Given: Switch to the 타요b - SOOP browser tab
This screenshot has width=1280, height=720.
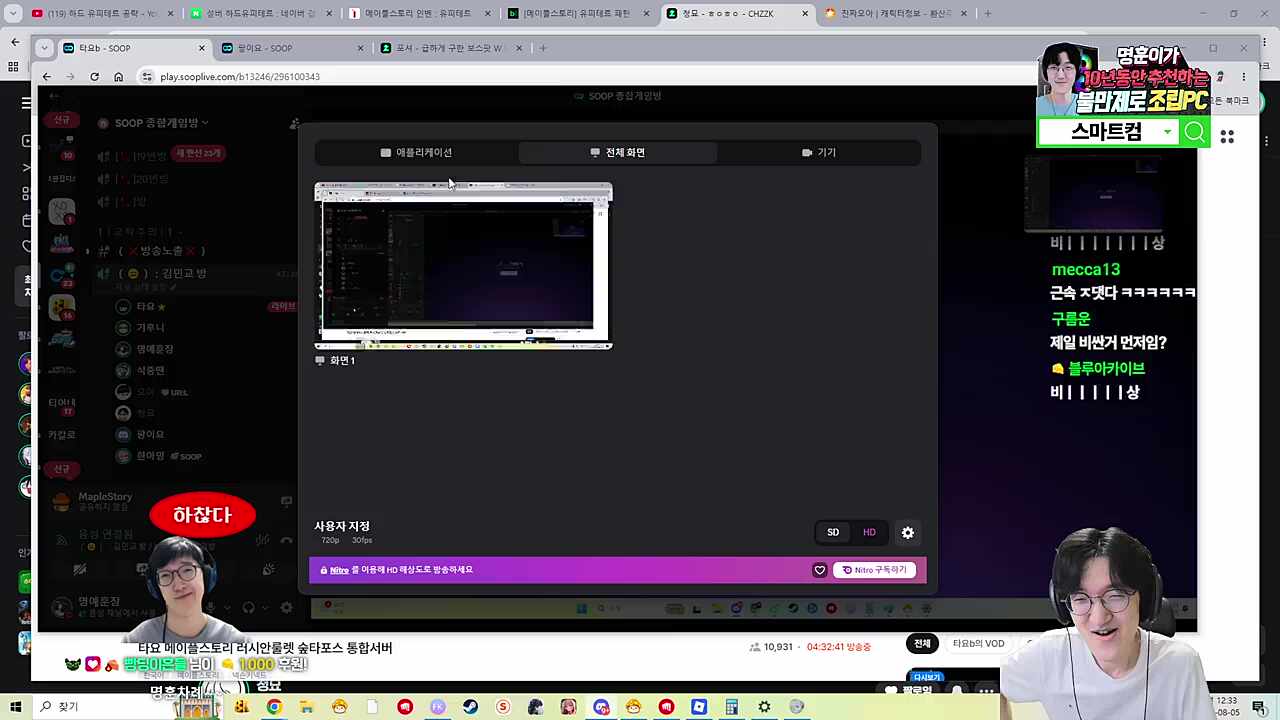Looking at the screenshot, I should coord(134,48).
